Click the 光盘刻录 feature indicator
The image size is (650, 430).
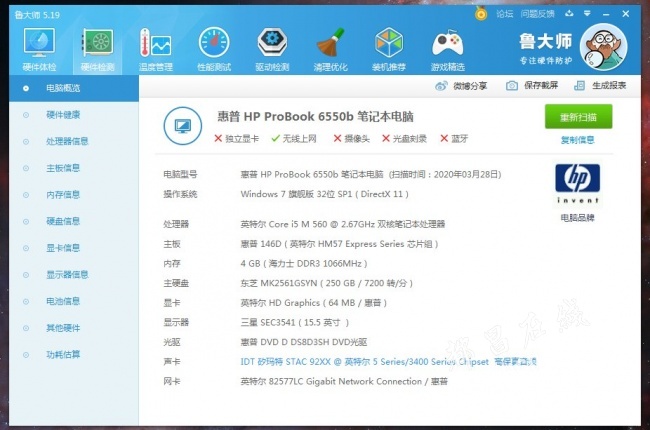[x=404, y=138]
